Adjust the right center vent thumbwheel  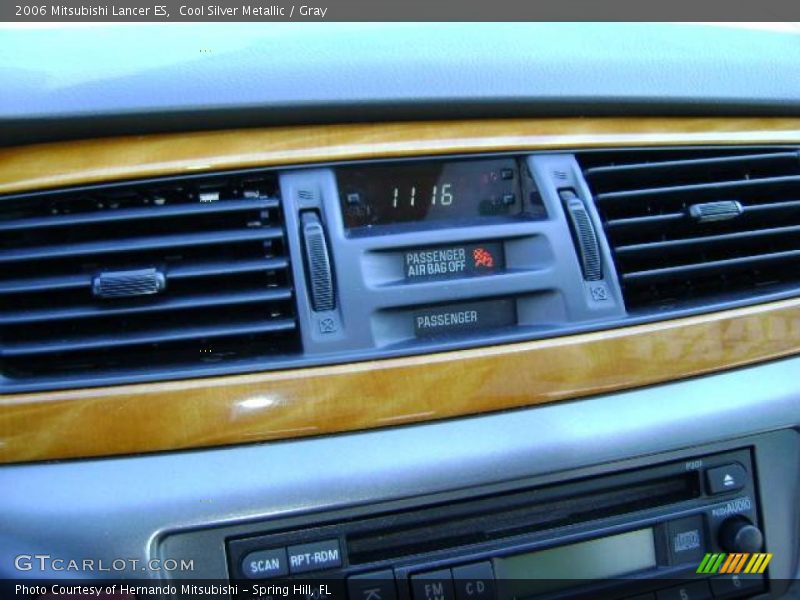pos(583,236)
